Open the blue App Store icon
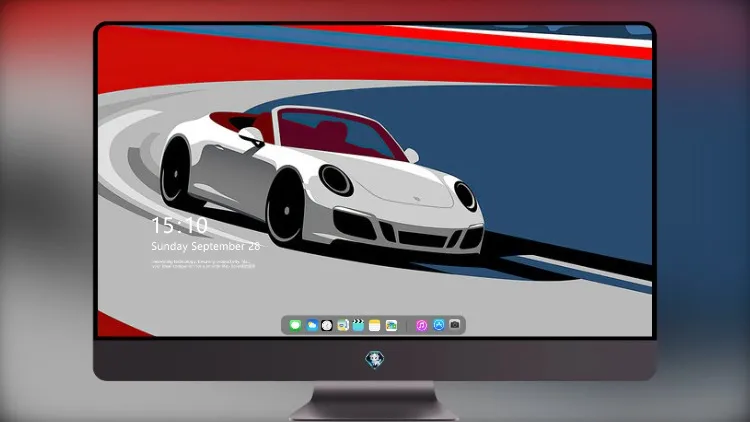Image resolution: width=750 pixels, height=422 pixels. coord(439,325)
